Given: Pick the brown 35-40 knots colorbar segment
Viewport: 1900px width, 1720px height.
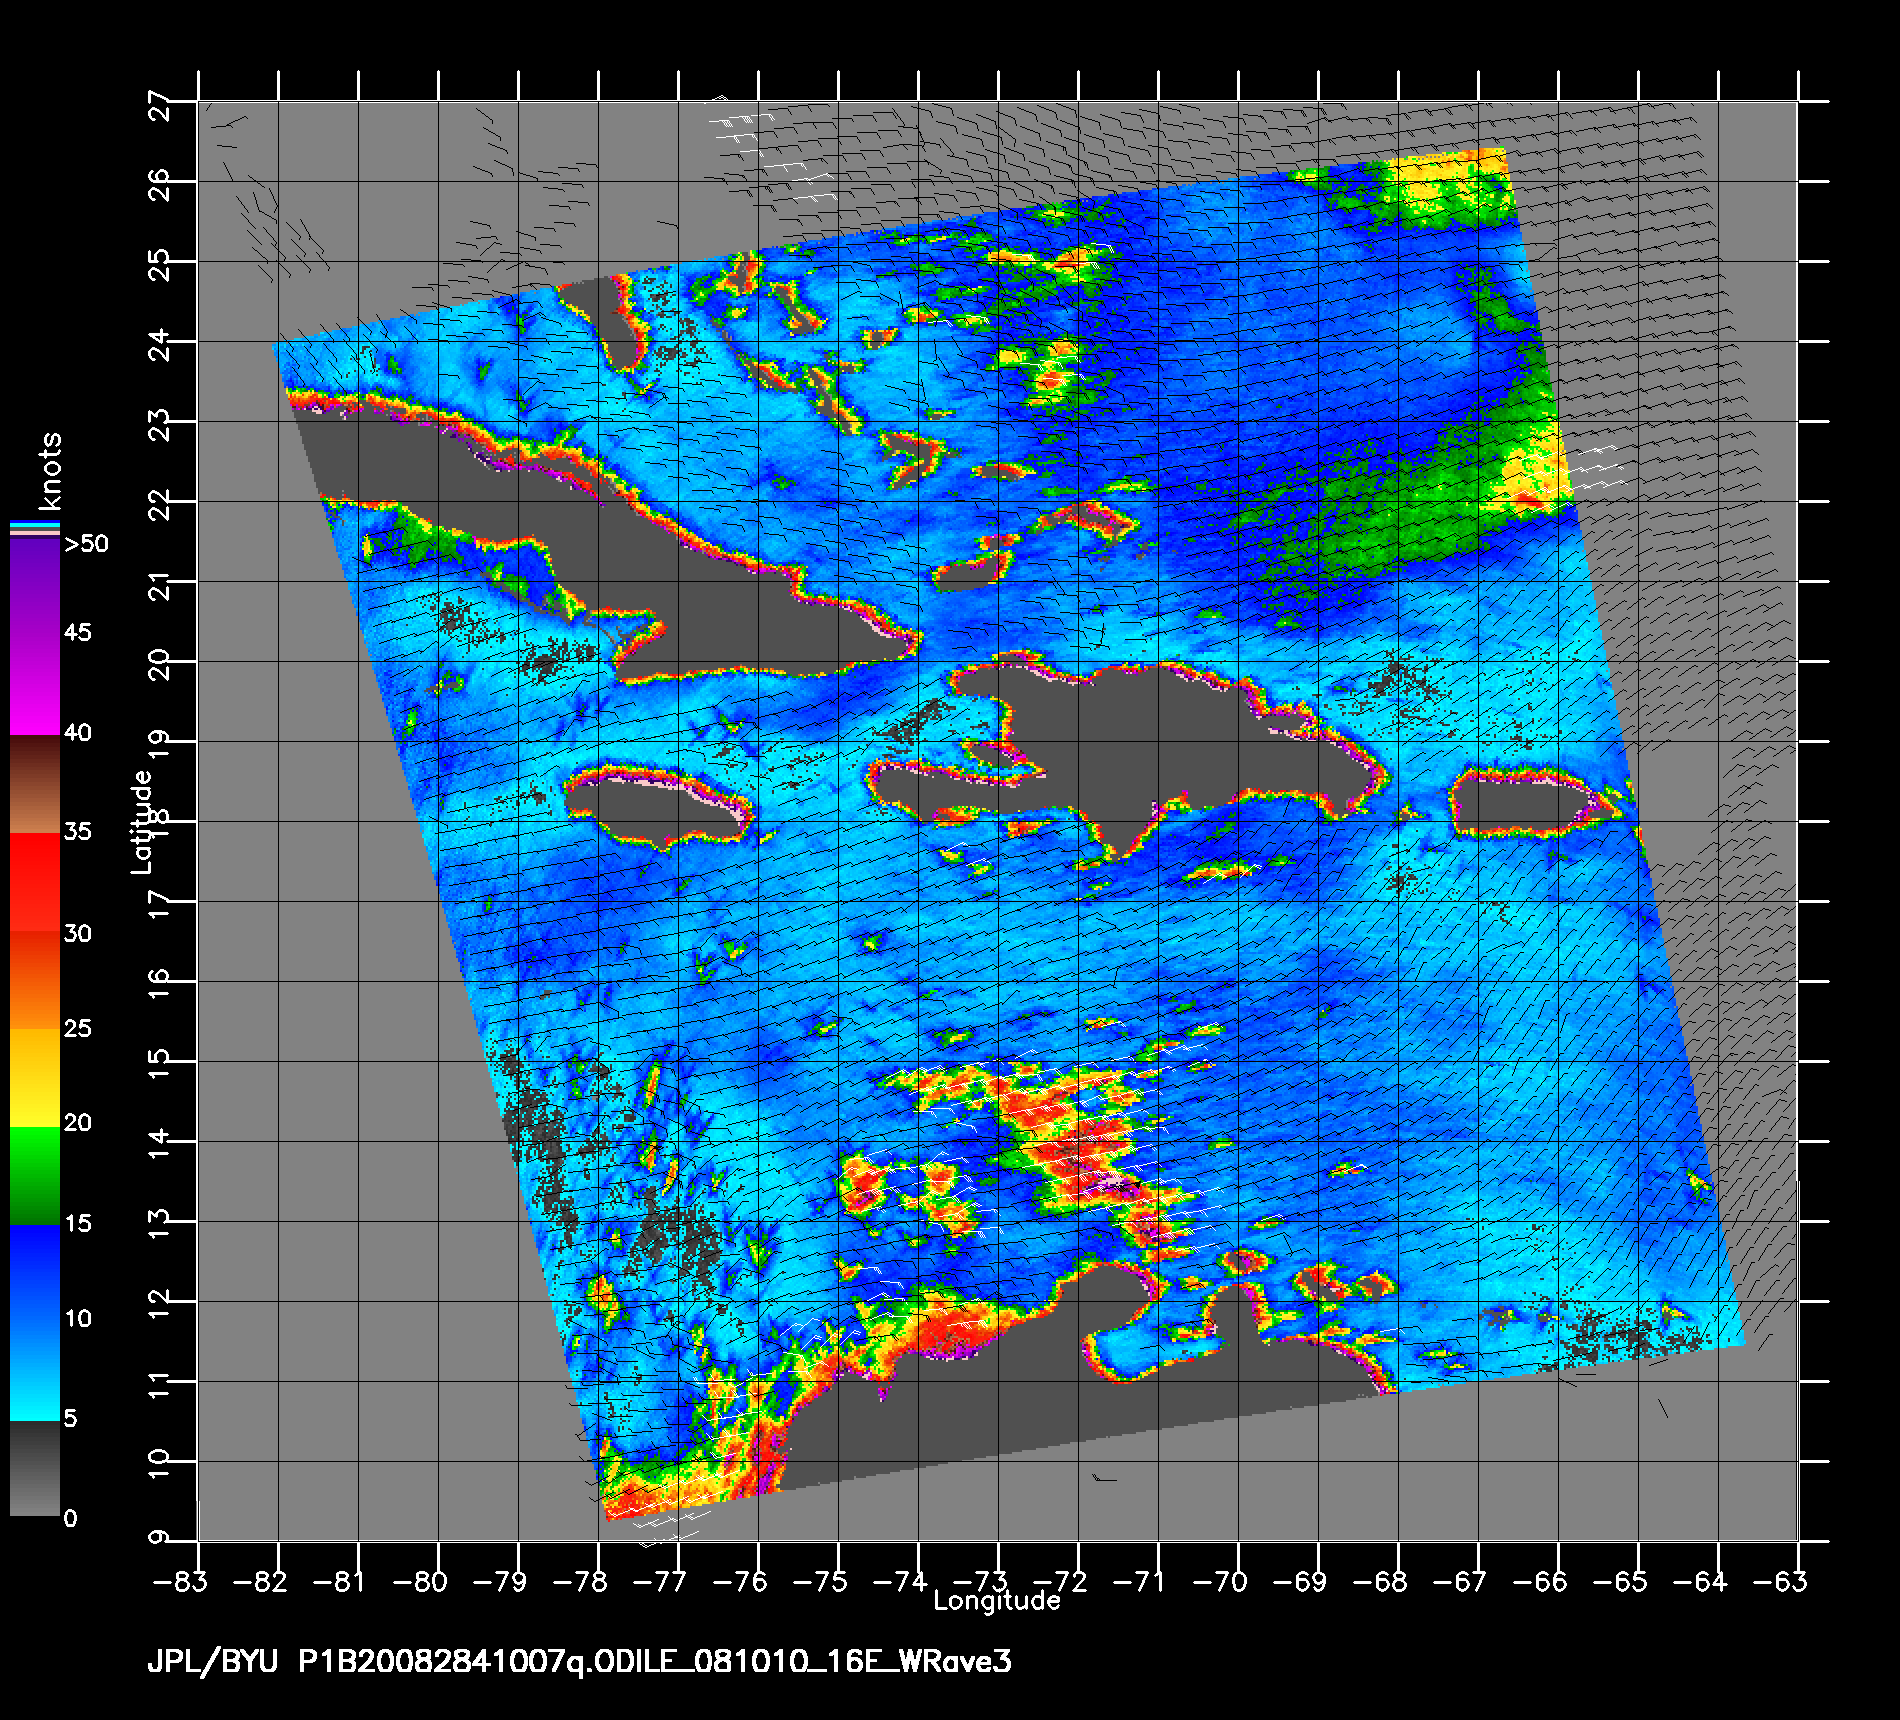Looking at the screenshot, I should tap(35, 785).
